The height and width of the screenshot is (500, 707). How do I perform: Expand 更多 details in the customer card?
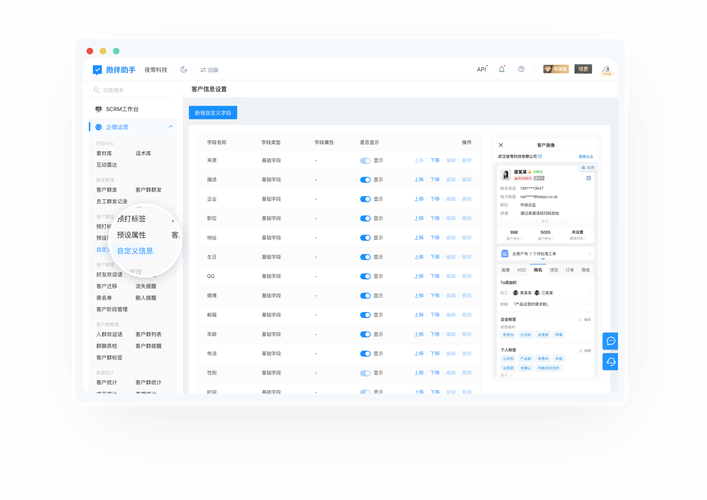(x=545, y=221)
